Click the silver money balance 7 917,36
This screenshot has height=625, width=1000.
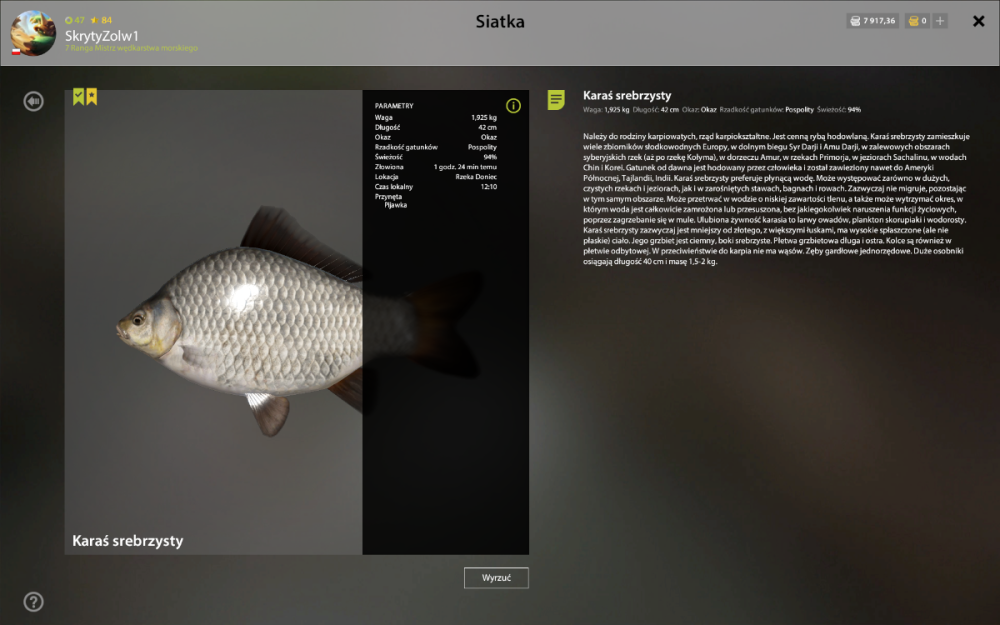pyautogui.click(x=872, y=21)
